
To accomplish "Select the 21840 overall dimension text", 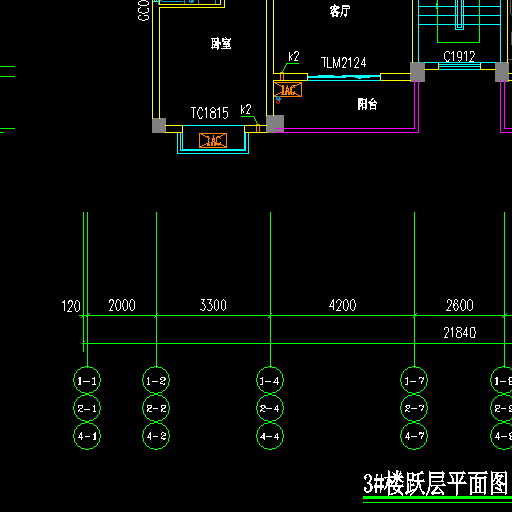I will pyautogui.click(x=460, y=332).
